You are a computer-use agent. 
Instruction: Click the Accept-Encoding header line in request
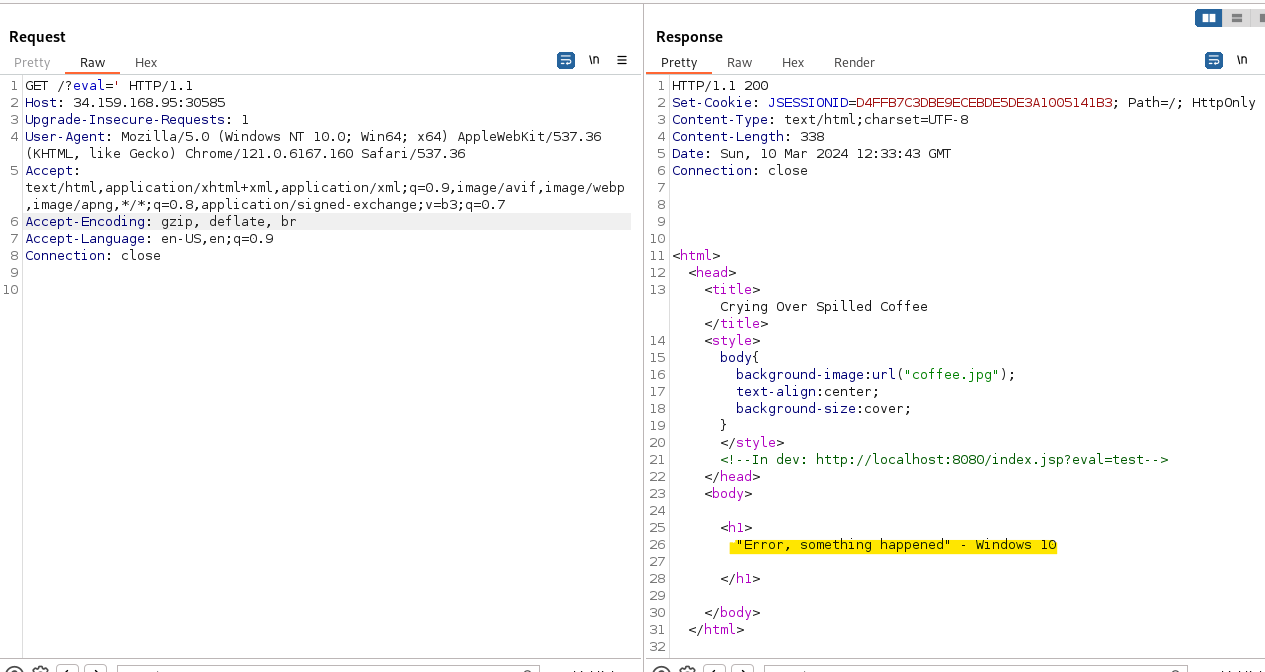[x=160, y=222]
